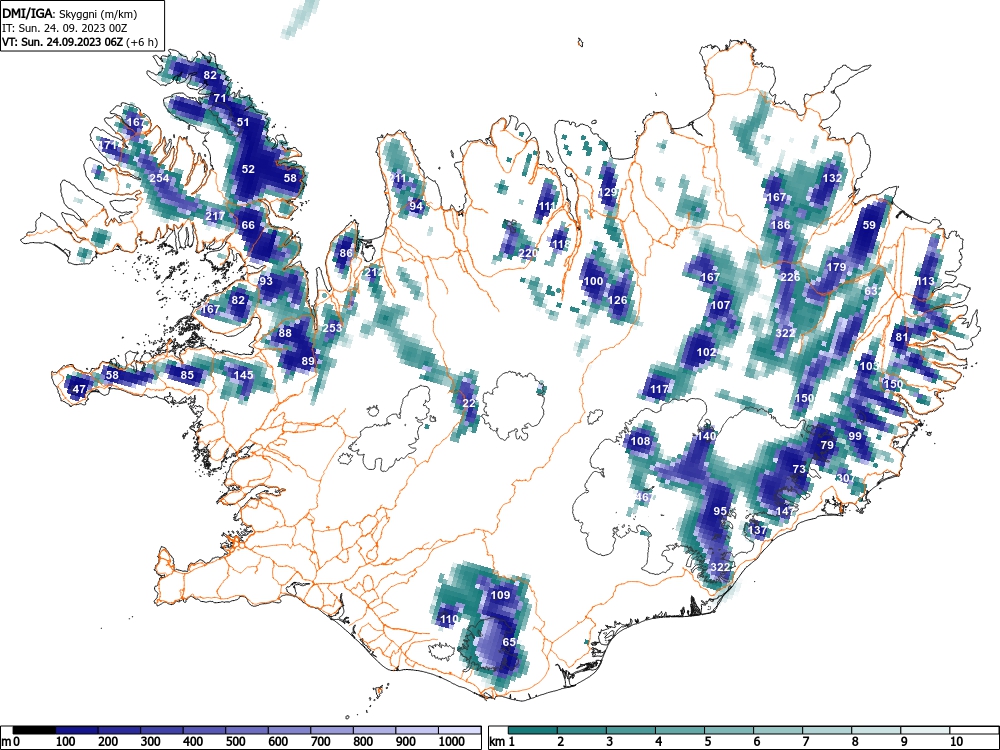
Task: Click the dark teal swatch between 1 and 2 km
Action: 533,730
